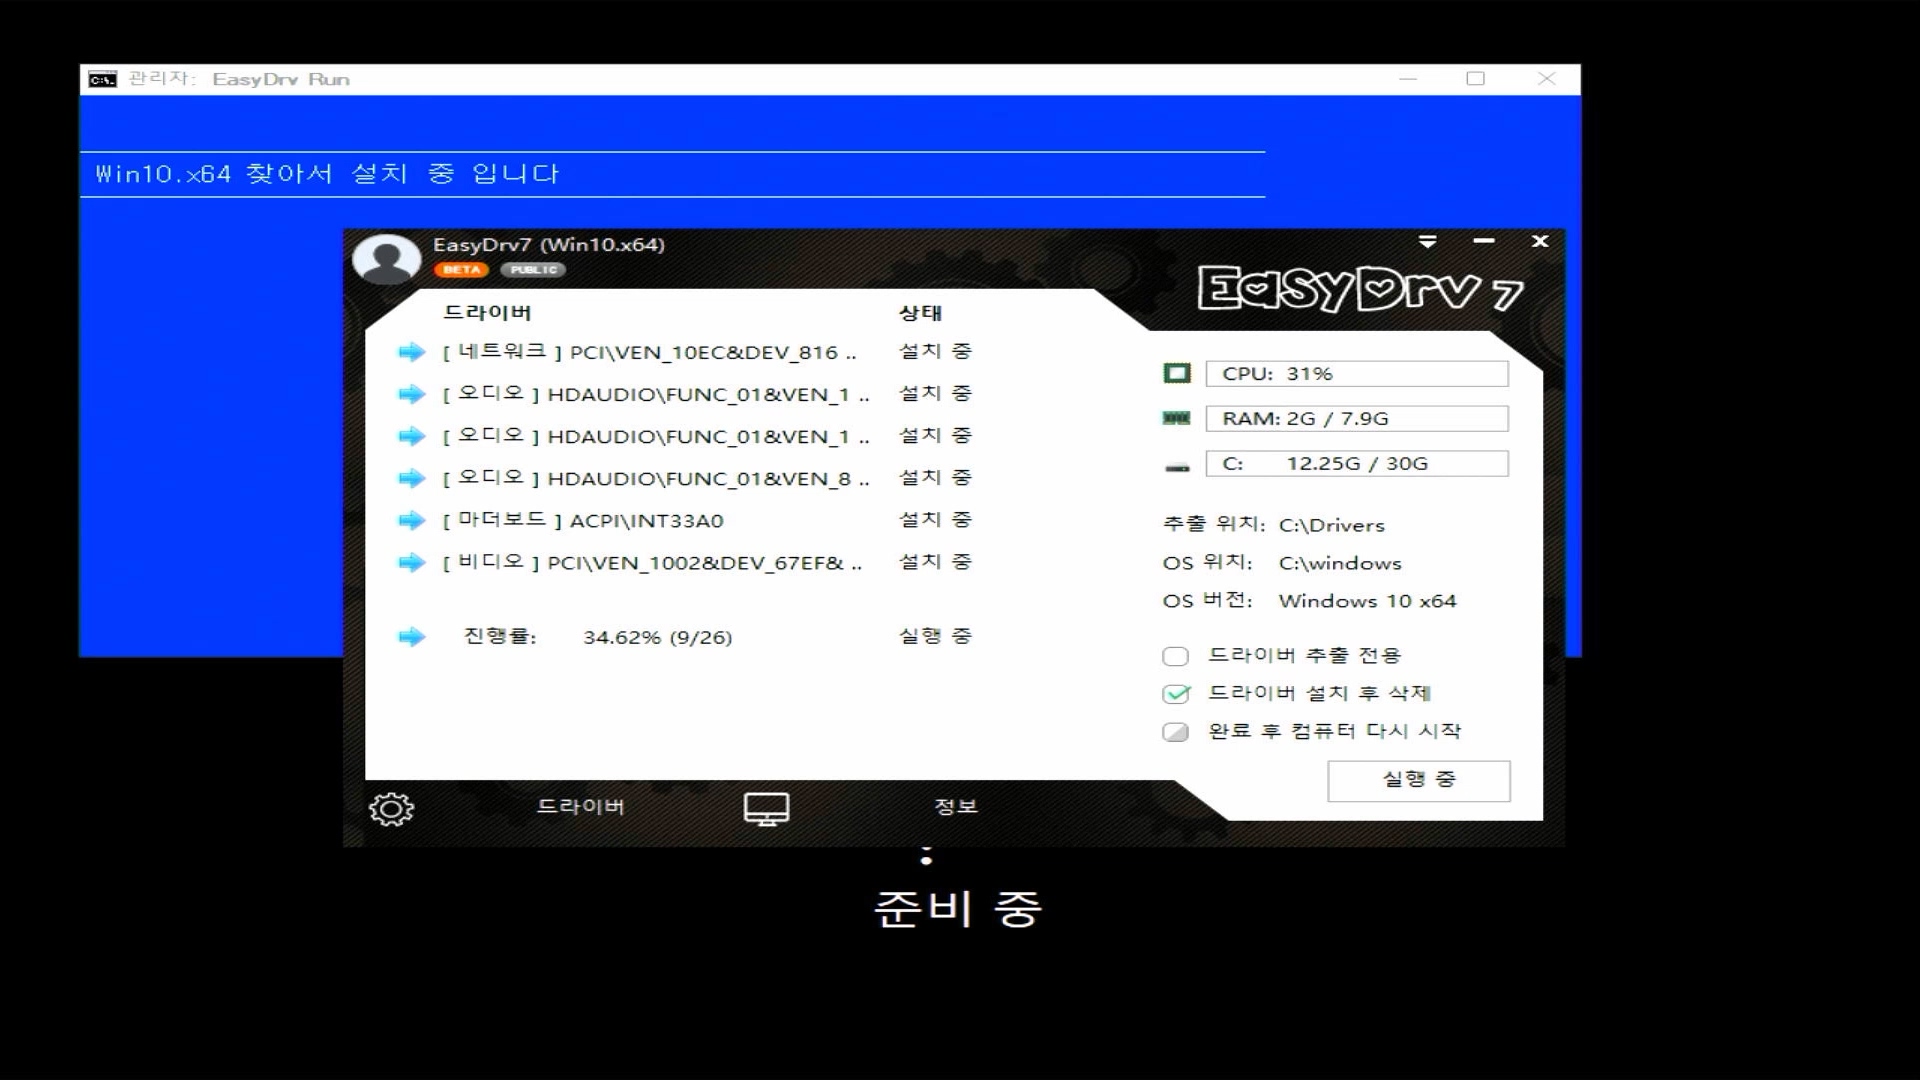Click the extraction path C:\Drivers
The width and height of the screenshot is (1920, 1080).
click(x=1332, y=525)
